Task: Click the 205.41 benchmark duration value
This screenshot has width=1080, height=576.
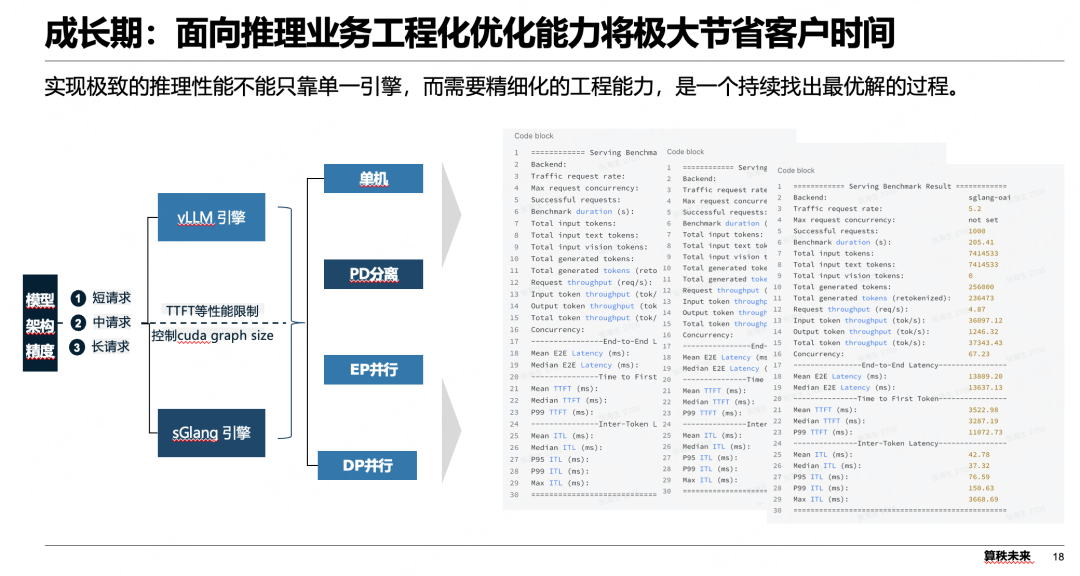Action: (x=981, y=242)
